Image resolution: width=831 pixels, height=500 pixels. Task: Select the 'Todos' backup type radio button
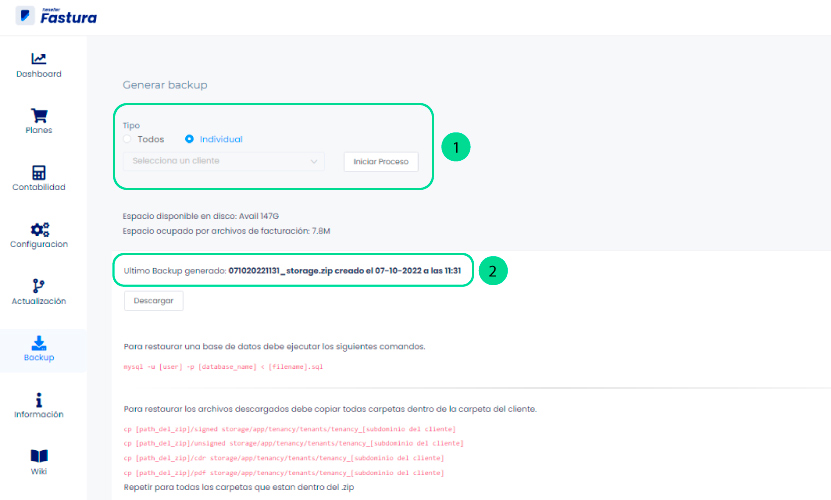[128, 139]
